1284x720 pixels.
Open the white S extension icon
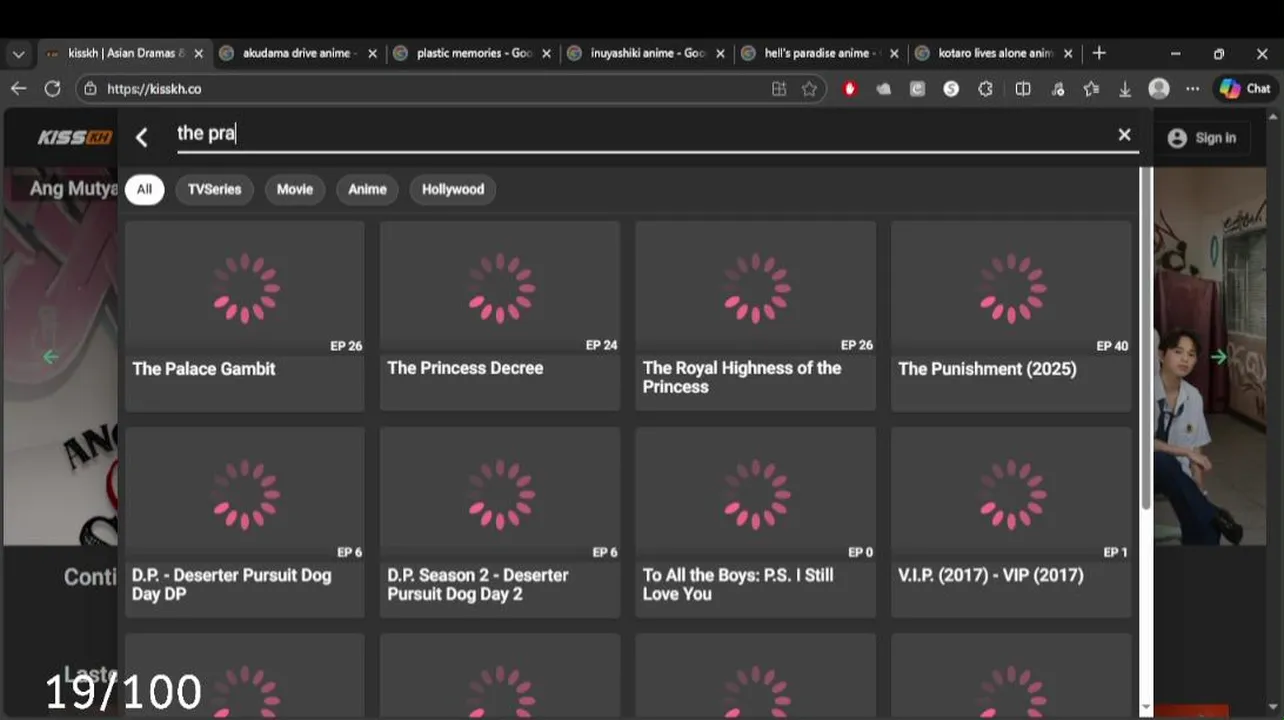[951, 89]
